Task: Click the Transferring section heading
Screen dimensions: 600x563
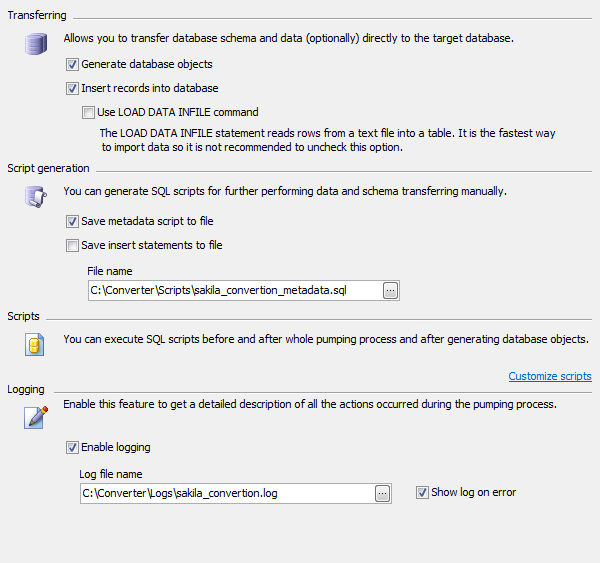Action: [38, 17]
